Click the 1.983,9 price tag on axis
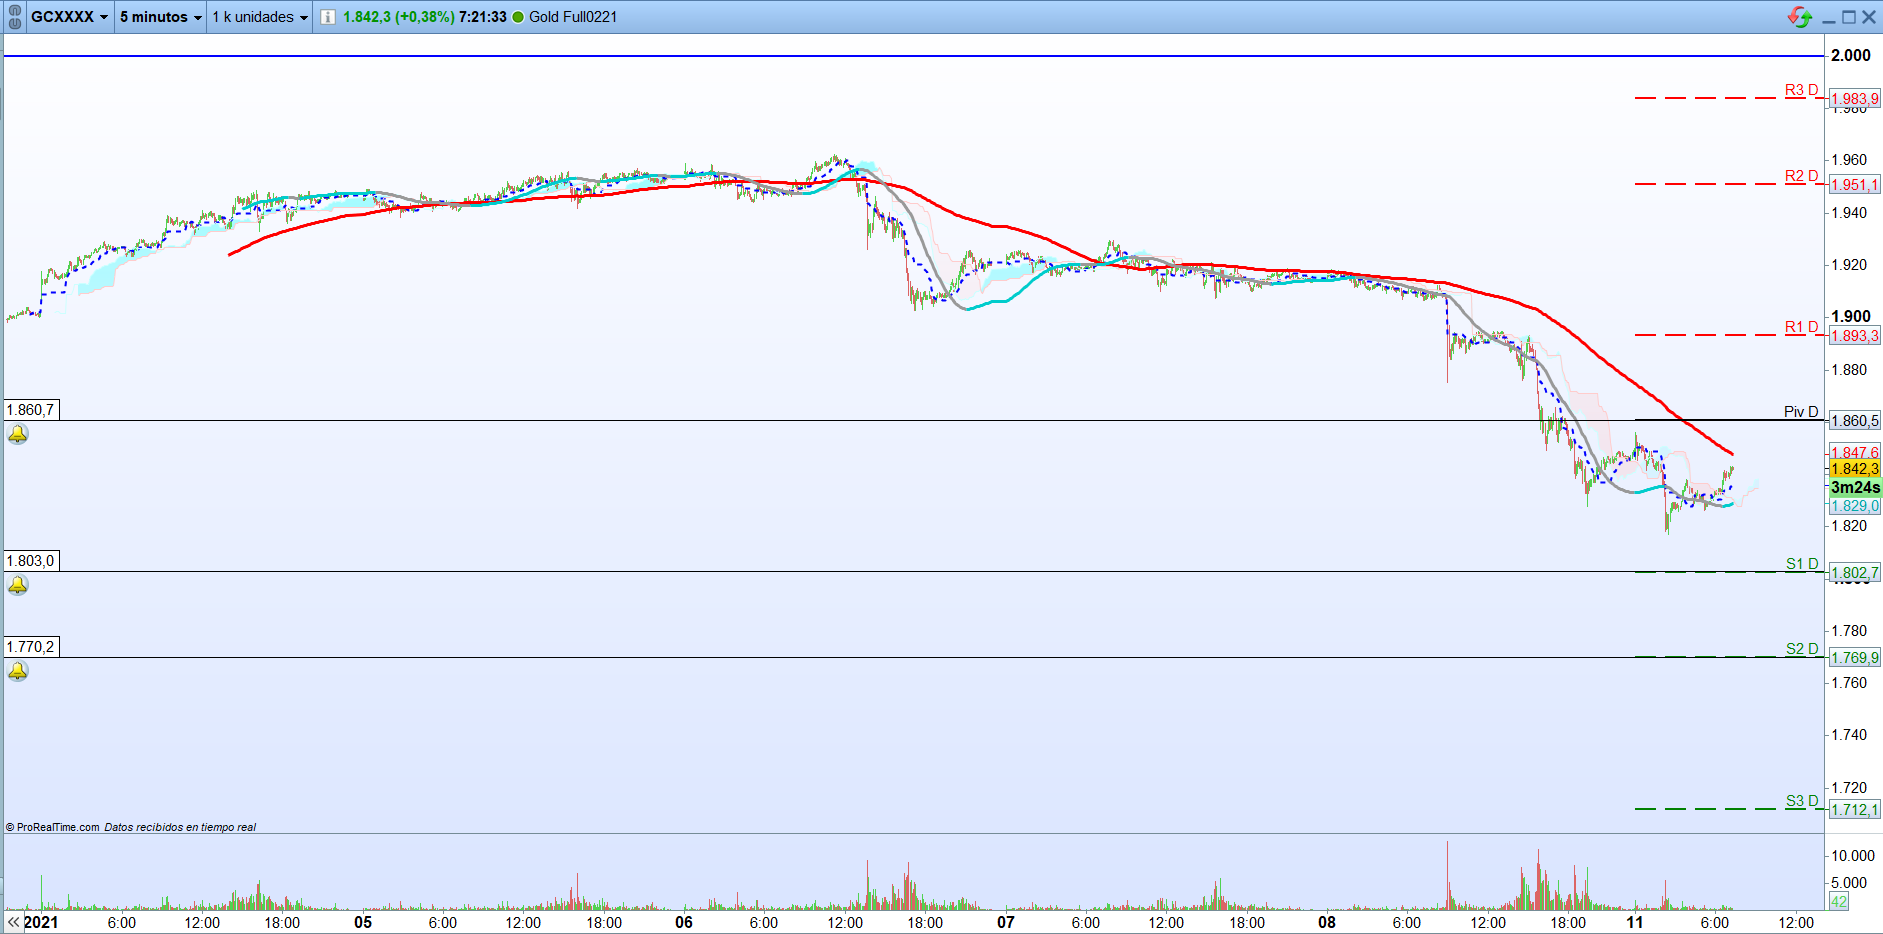The image size is (1883, 934). (1855, 99)
